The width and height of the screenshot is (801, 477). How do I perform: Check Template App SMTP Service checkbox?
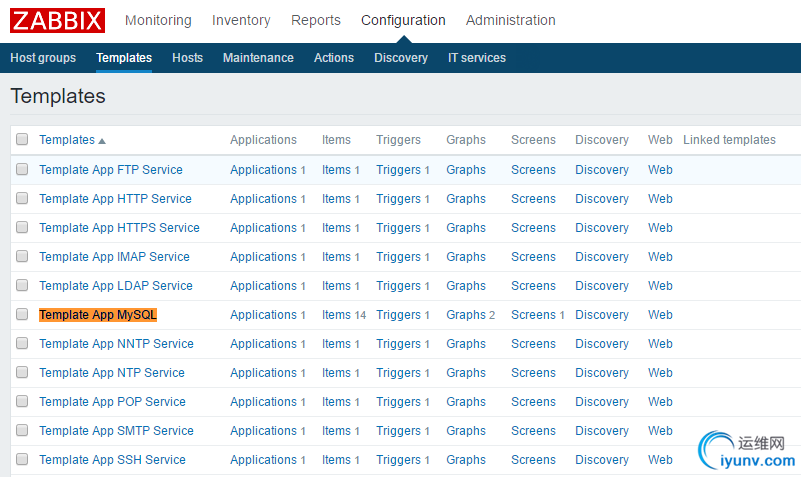click(x=22, y=431)
